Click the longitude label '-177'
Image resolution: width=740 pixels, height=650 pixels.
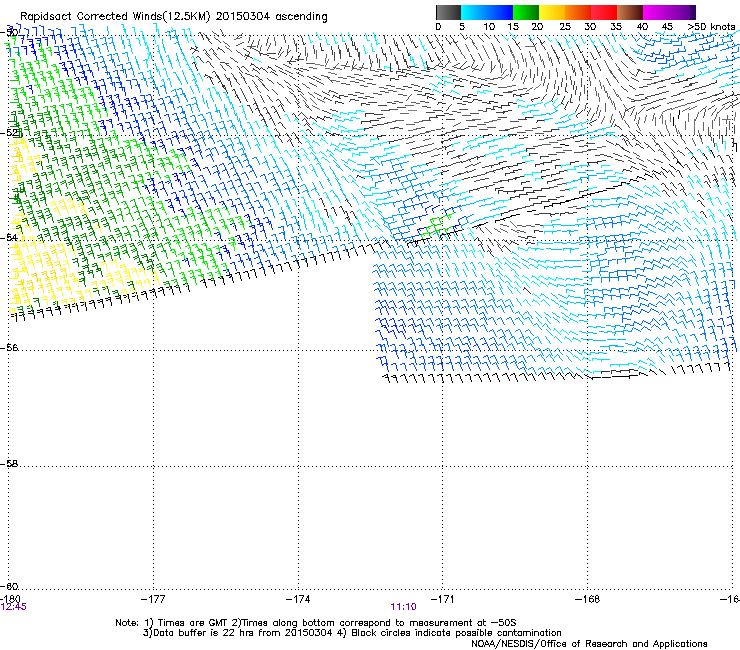(x=153, y=599)
